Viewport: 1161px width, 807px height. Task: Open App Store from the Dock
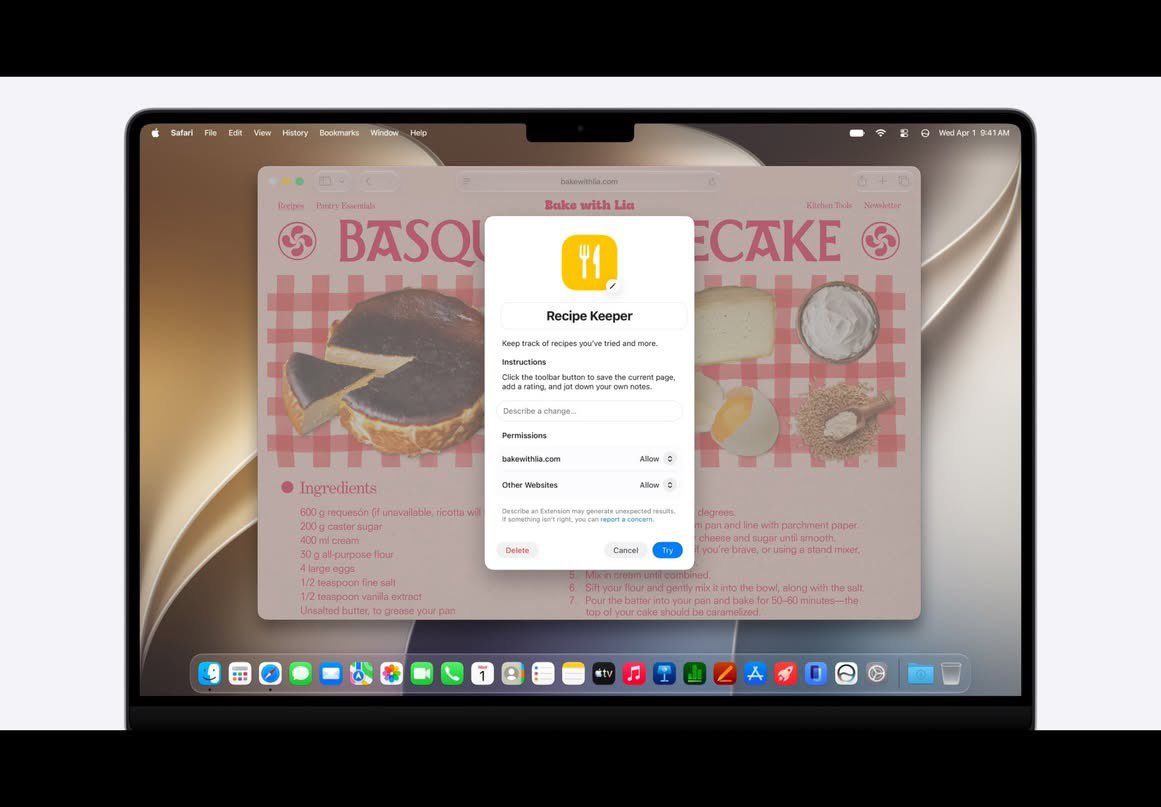click(x=755, y=673)
